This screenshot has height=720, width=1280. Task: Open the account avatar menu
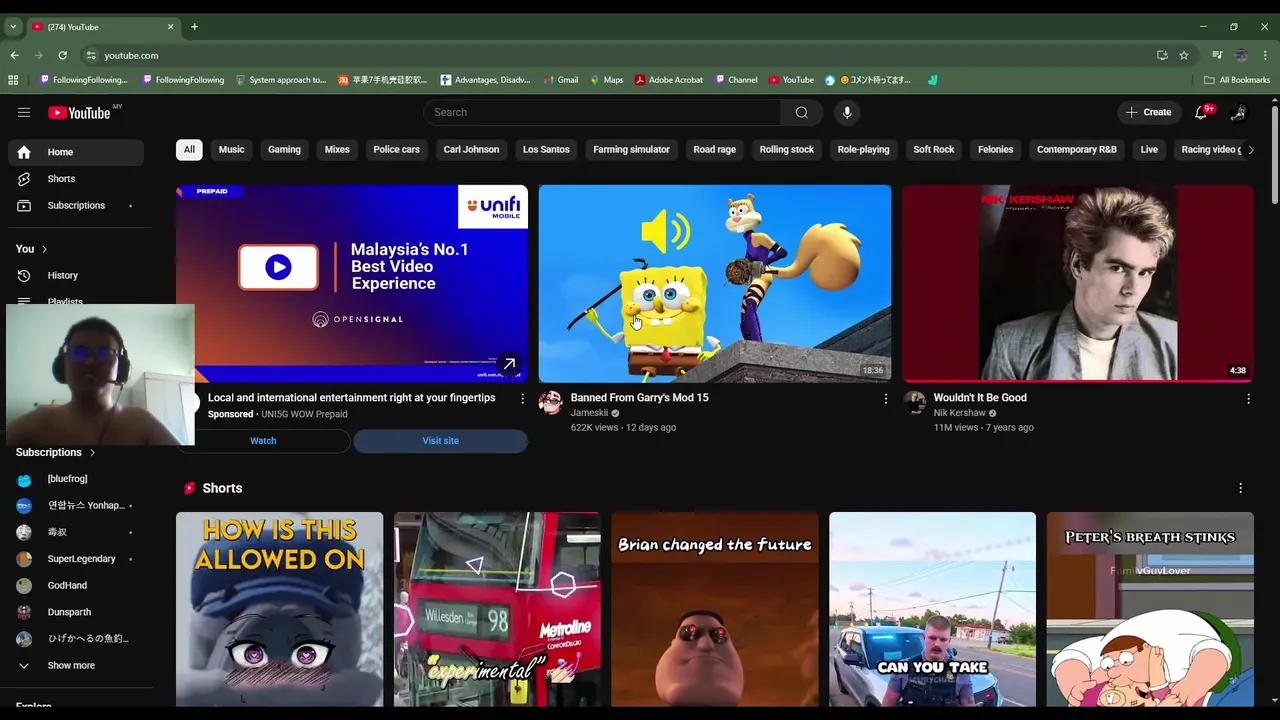click(x=1238, y=113)
